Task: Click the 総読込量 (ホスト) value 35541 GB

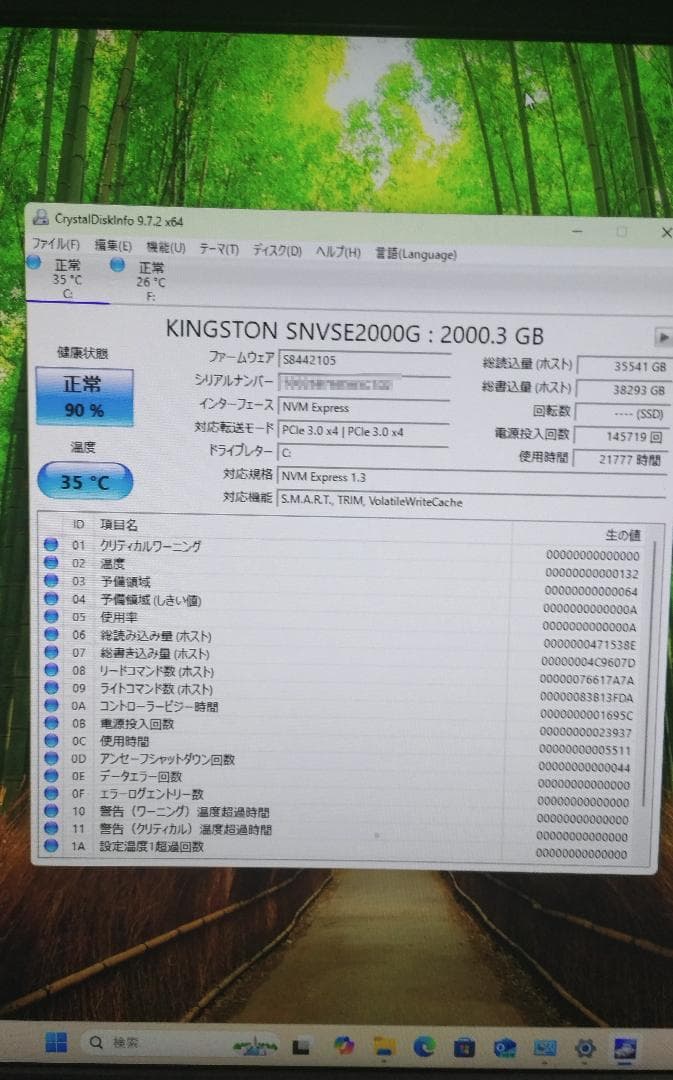Action: tap(623, 366)
